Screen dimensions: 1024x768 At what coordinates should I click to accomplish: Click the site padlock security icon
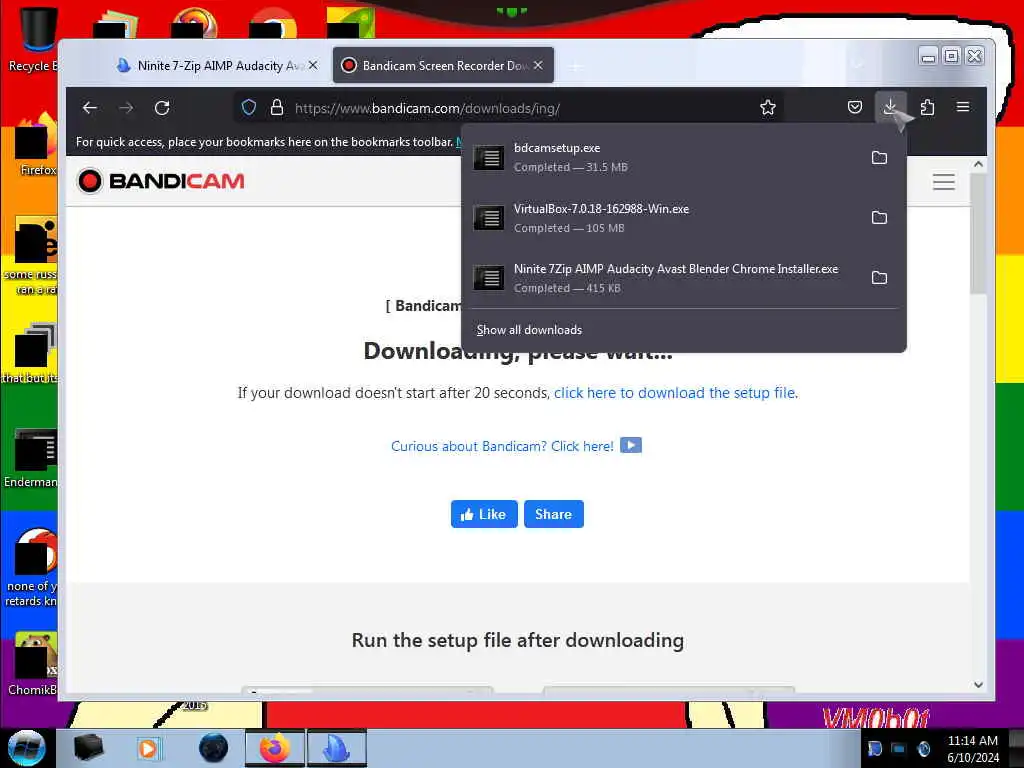[x=277, y=108]
